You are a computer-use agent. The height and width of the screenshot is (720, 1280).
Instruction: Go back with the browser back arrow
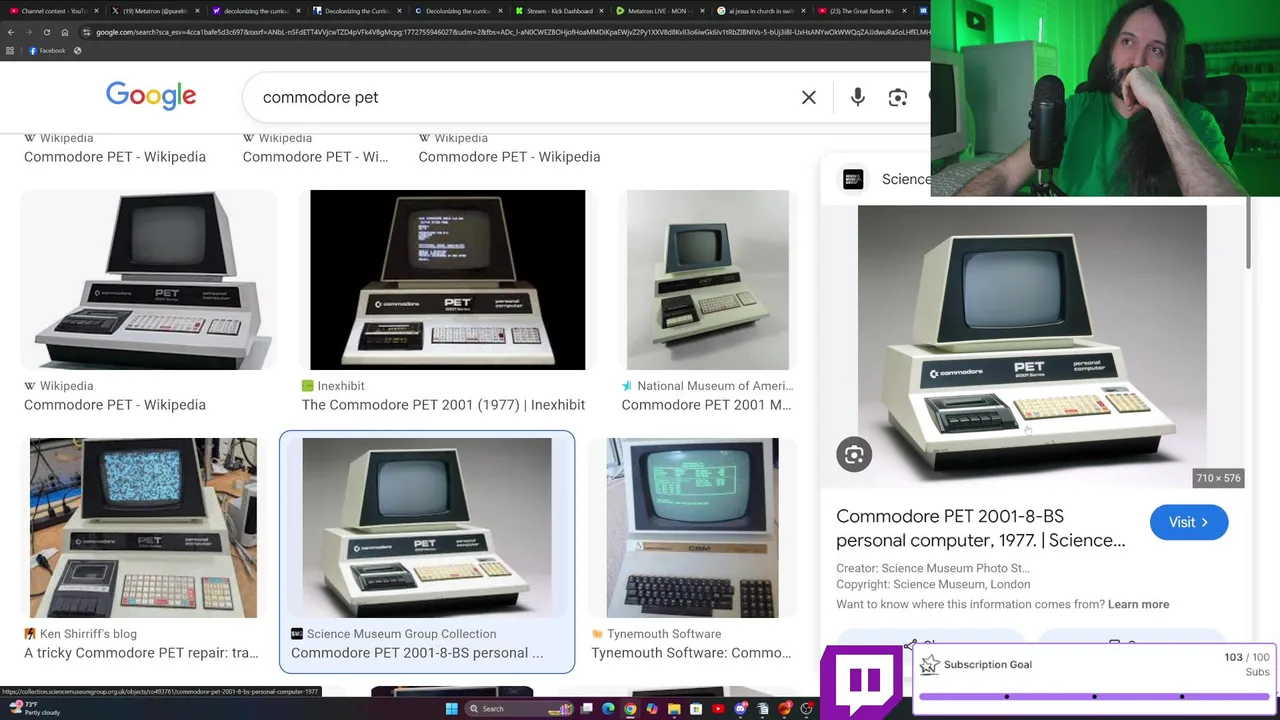click(x=10, y=32)
